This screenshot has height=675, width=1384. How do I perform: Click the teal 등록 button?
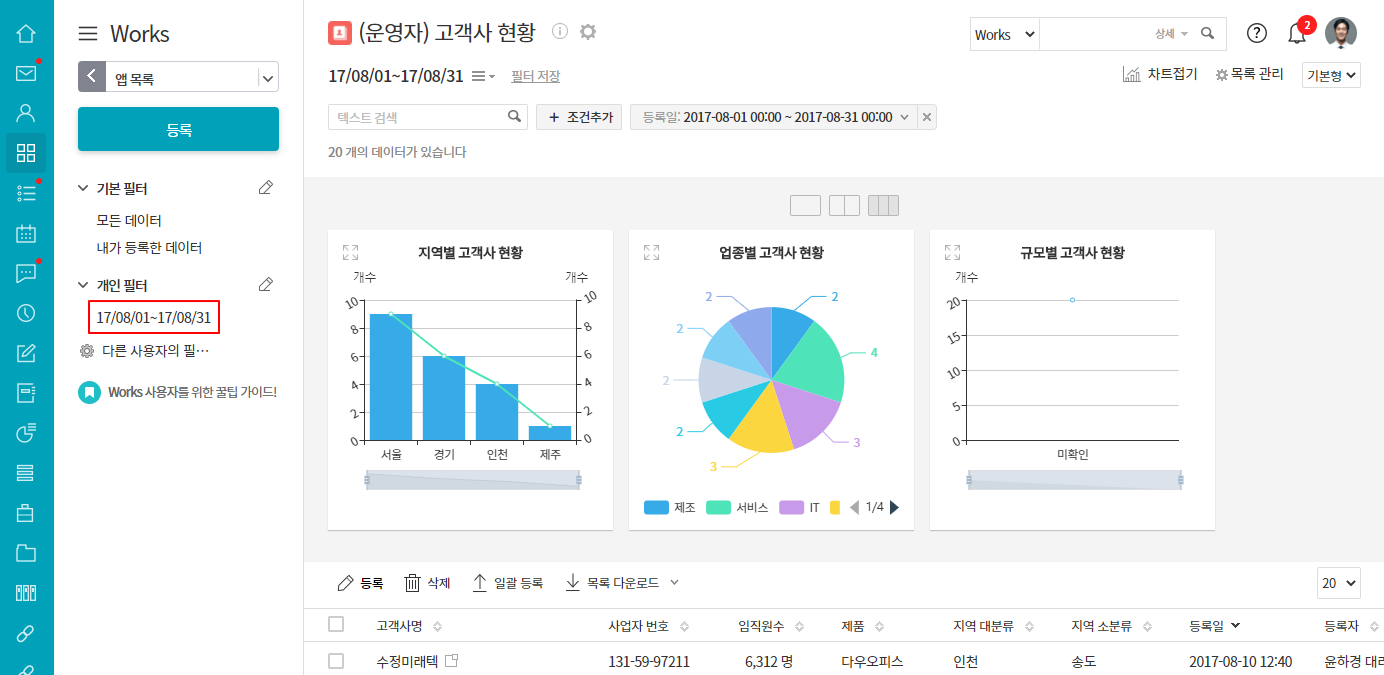178,130
